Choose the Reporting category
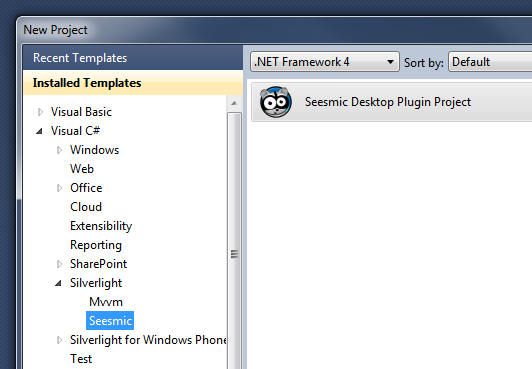 [96, 245]
